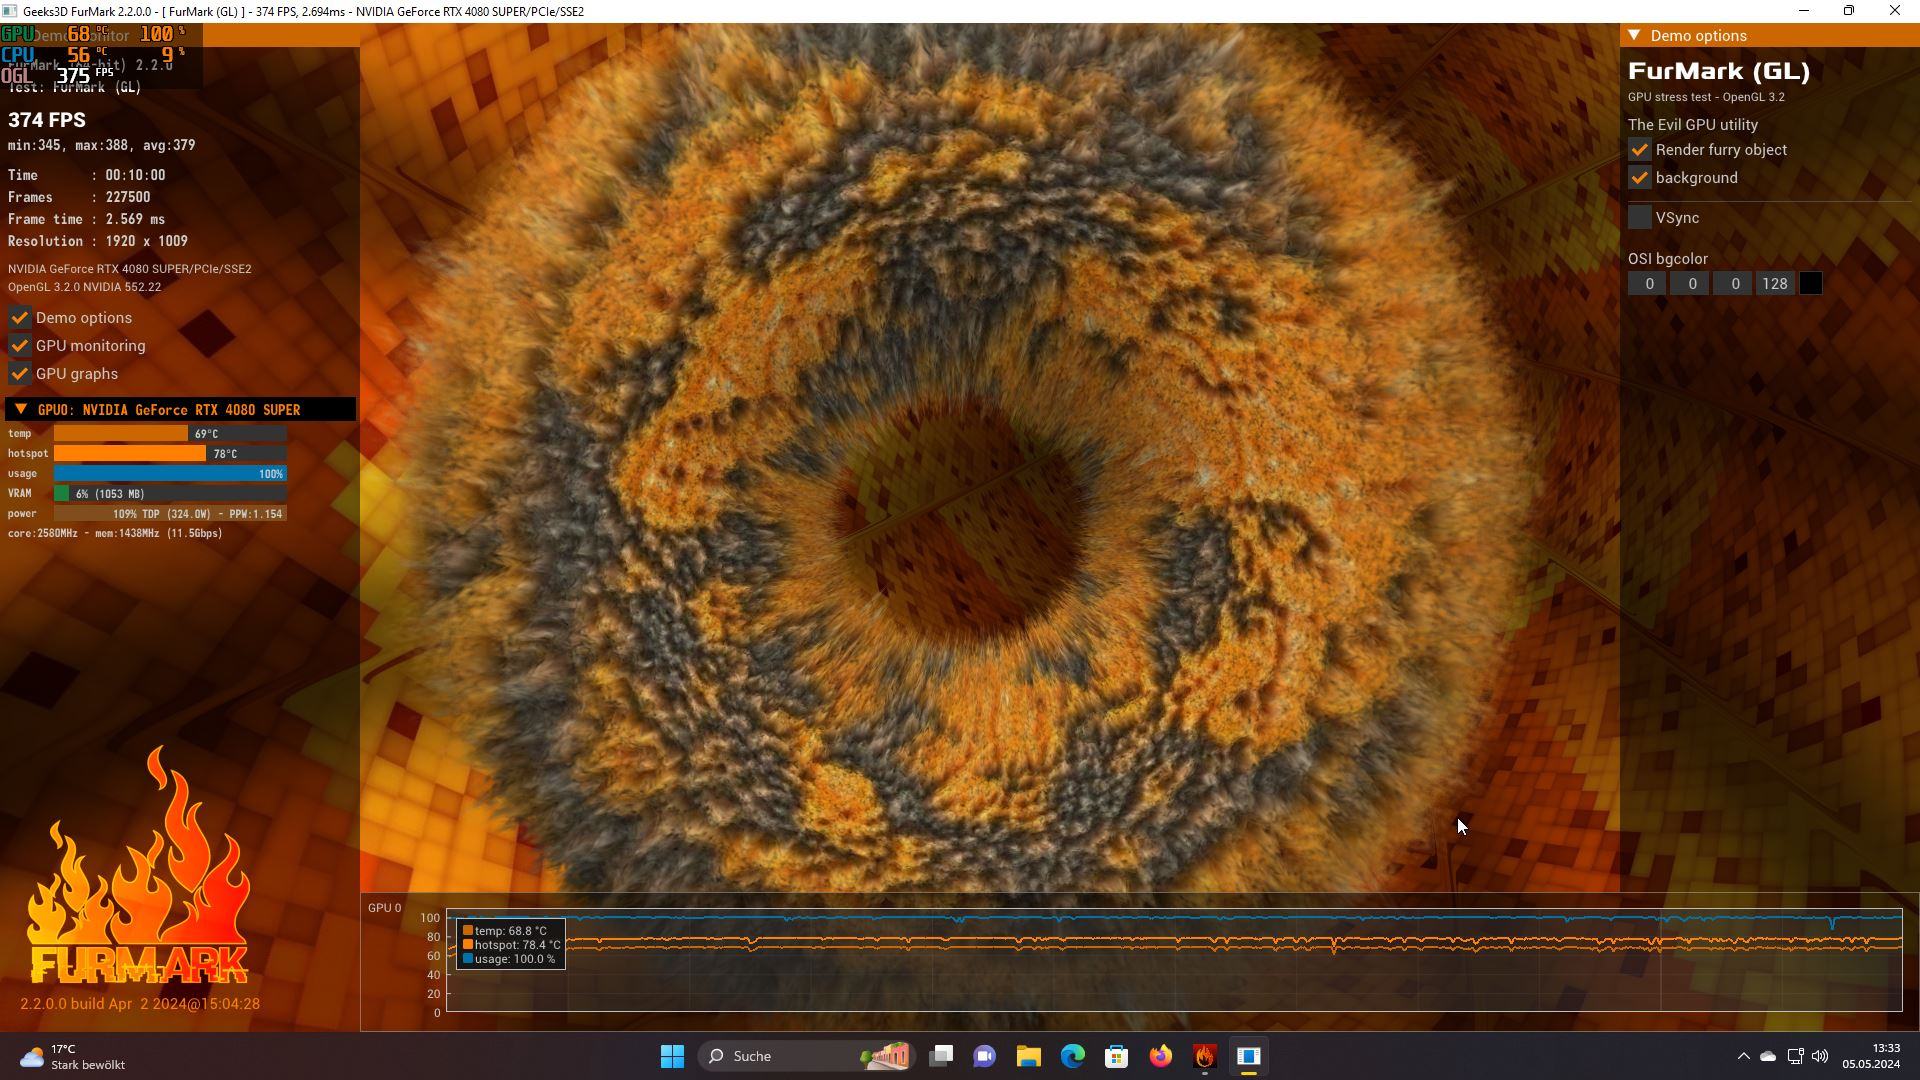1920x1080 pixels.
Task: Click the active blue app taskbar icon
Action: [x=1249, y=1056]
